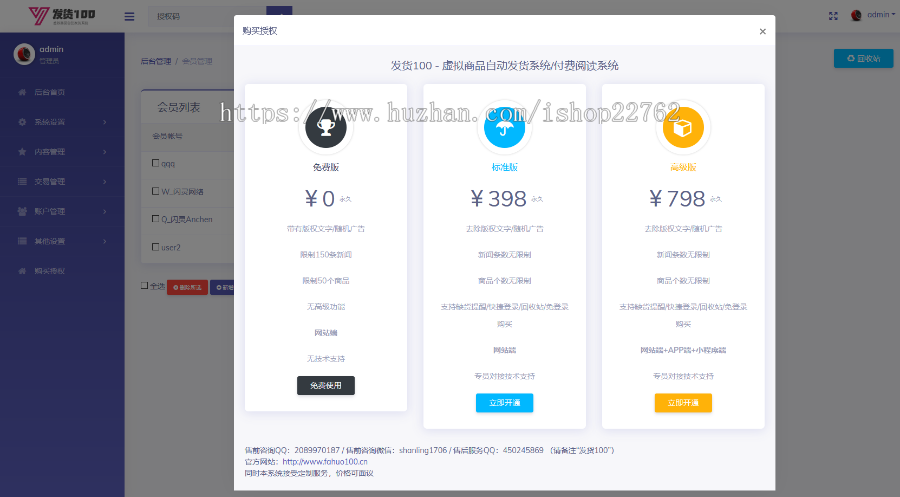Click the red 删除所选 button
The width and height of the screenshot is (900, 497).
point(187,287)
